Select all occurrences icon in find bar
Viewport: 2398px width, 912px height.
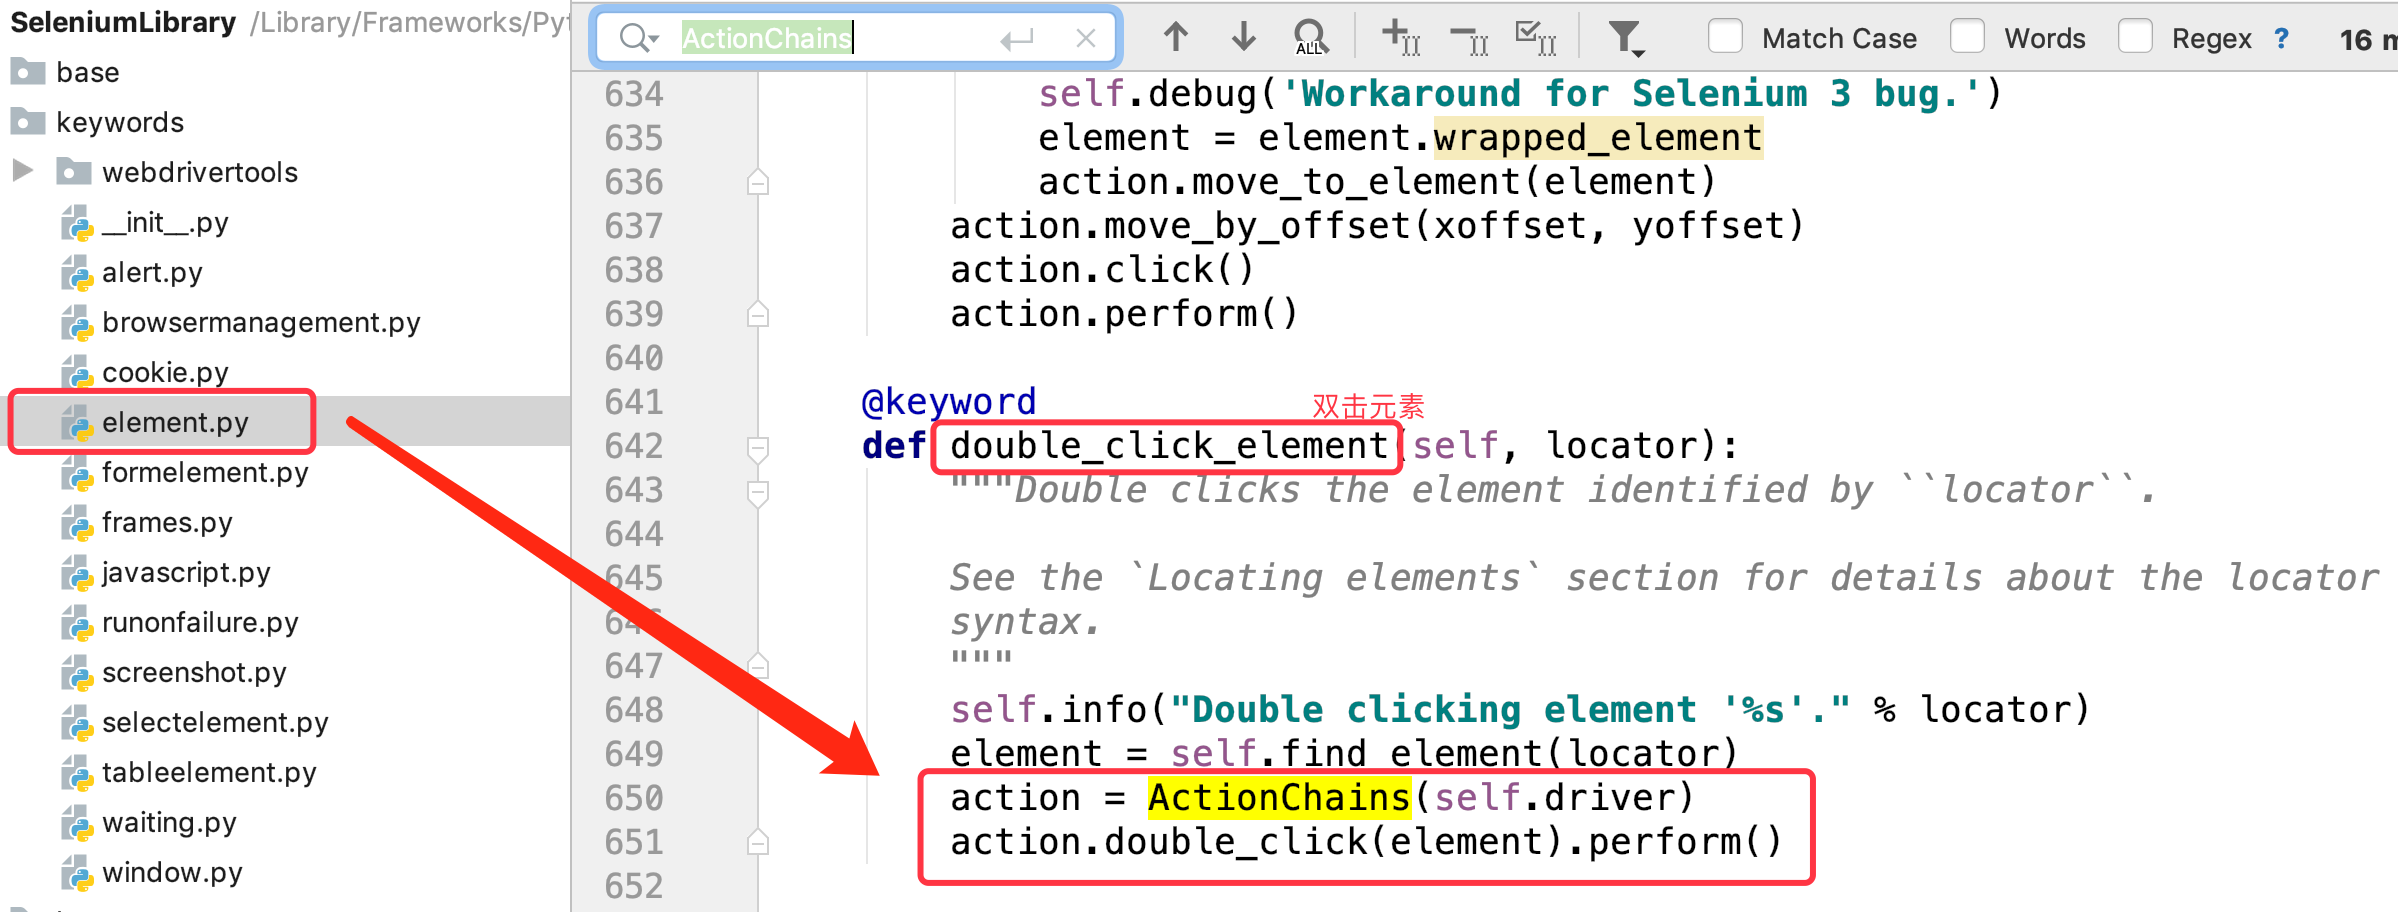click(x=1535, y=38)
